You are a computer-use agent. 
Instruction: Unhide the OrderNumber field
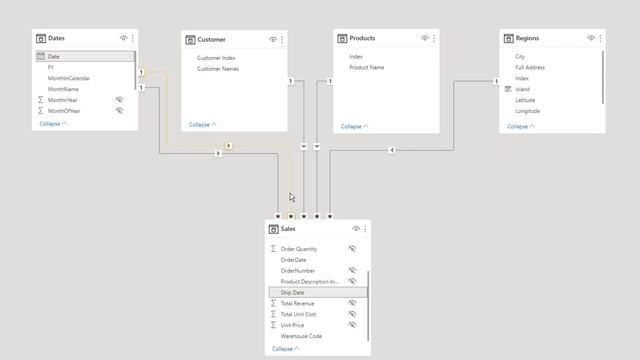(x=352, y=270)
